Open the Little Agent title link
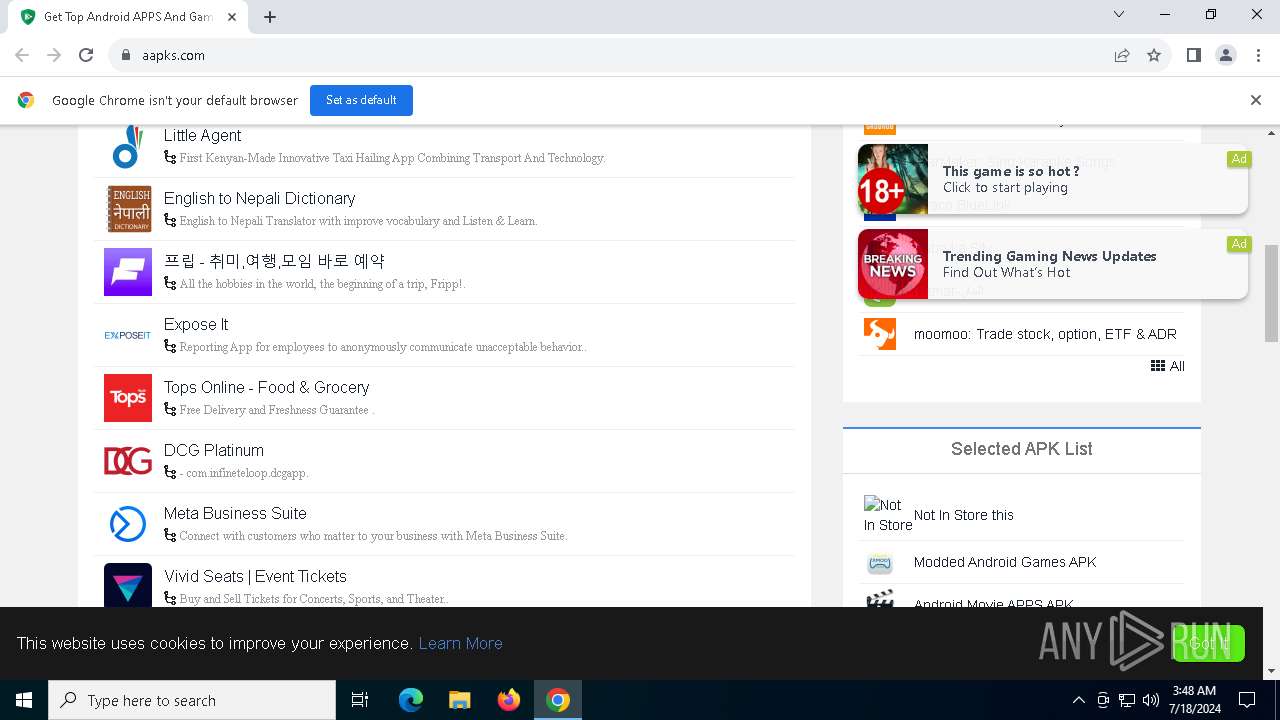Screen dimensions: 1280x720 (202, 135)
